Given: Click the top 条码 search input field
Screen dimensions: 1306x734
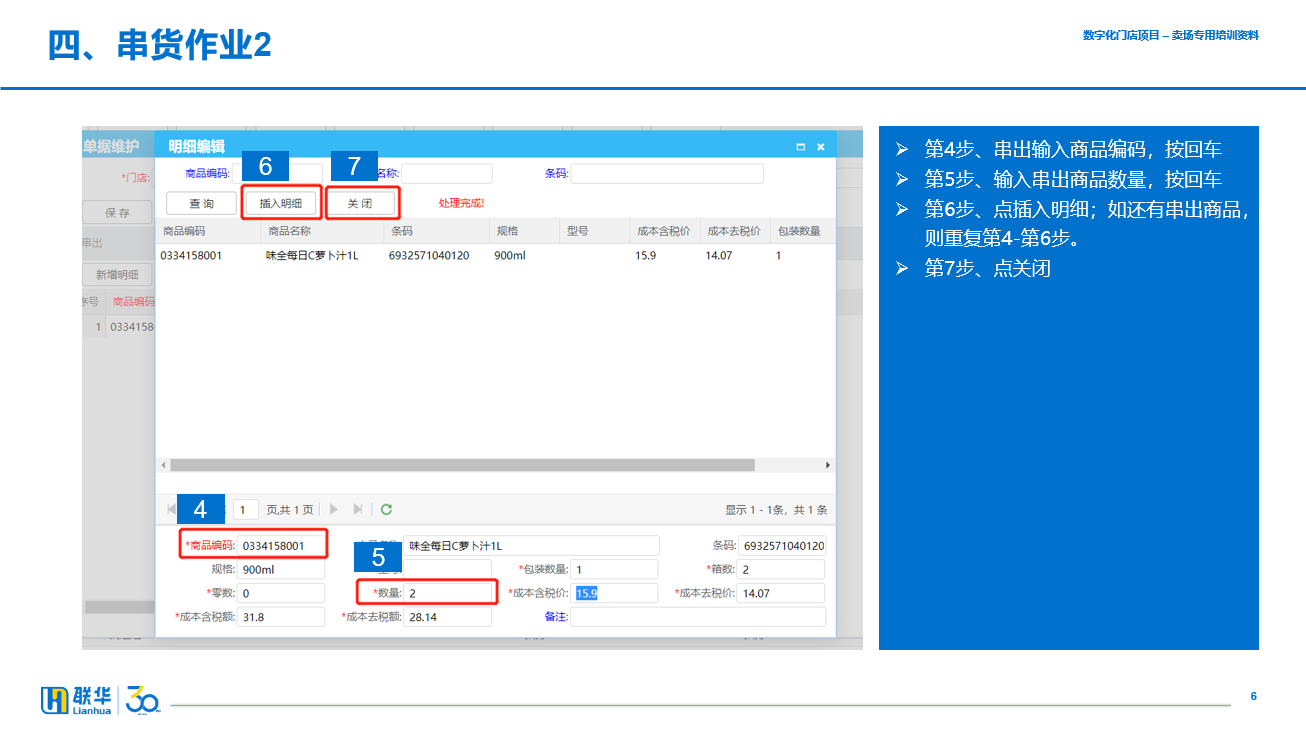Looking at the screenshot, I should (667, 174).
